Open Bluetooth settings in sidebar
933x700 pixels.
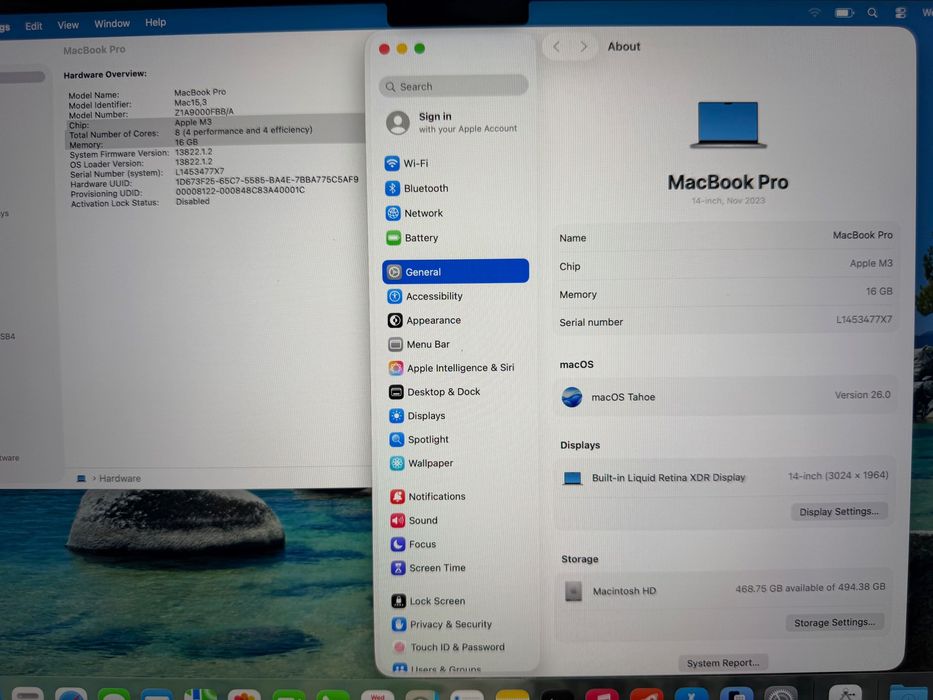416,188
